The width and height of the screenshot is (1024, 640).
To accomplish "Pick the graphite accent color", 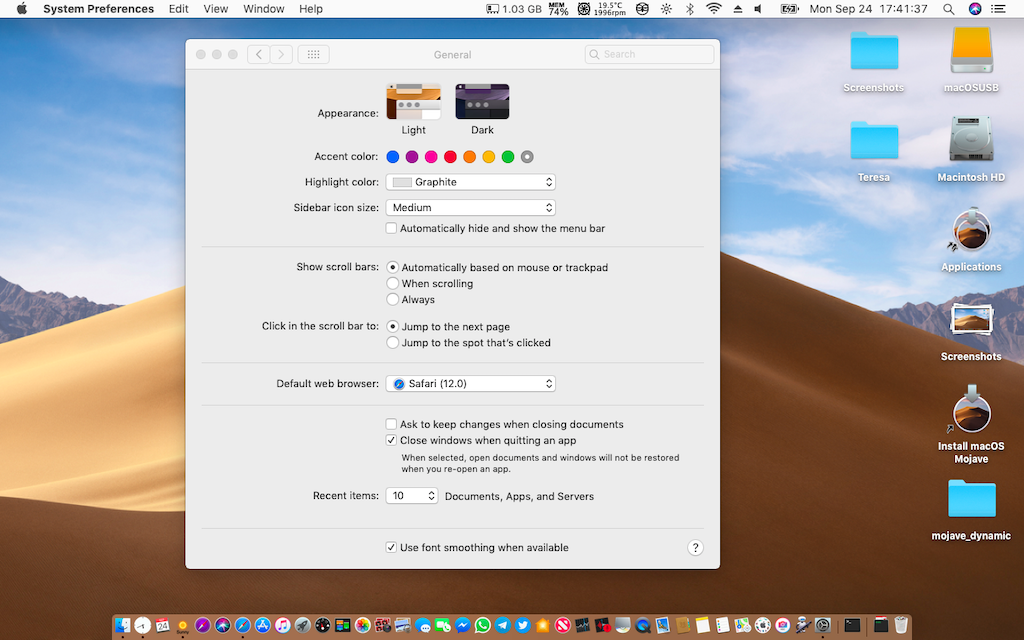I will [x=527, y=157].
